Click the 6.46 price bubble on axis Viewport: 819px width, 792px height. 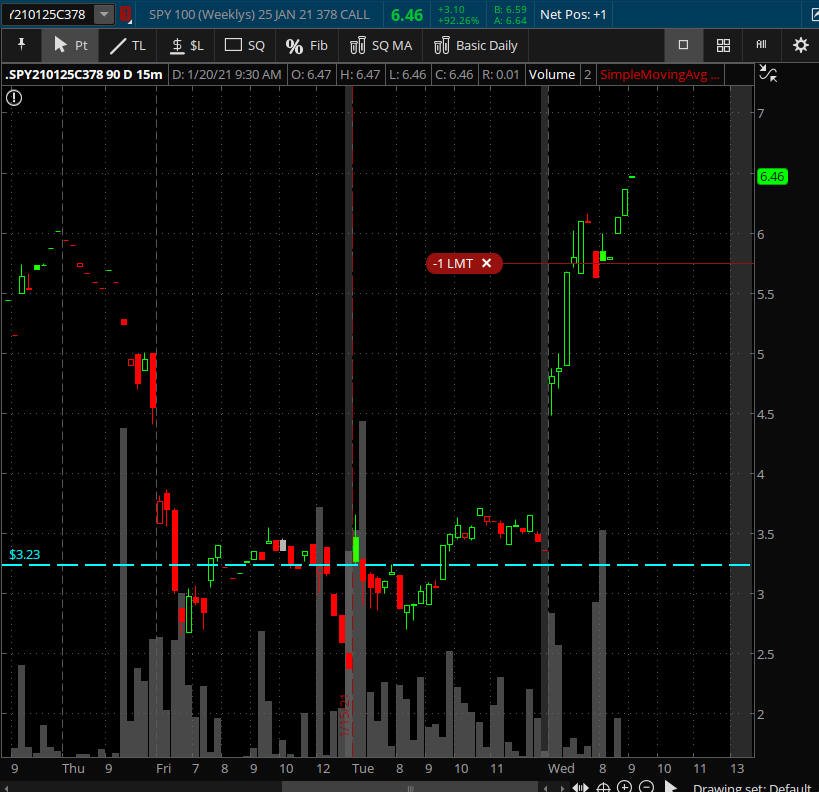(771, 177)
